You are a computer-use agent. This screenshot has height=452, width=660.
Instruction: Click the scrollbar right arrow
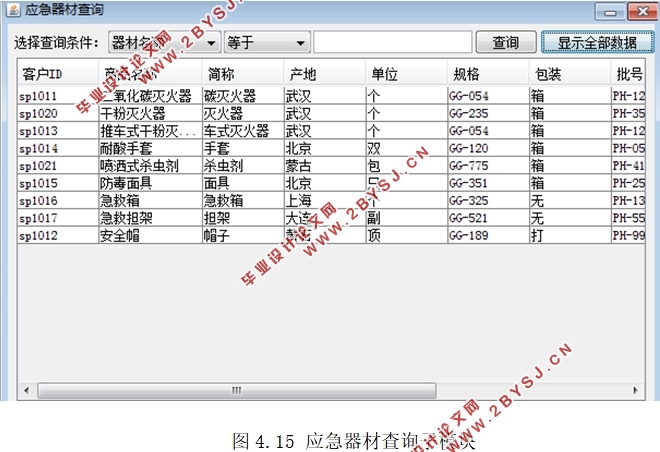635,391
